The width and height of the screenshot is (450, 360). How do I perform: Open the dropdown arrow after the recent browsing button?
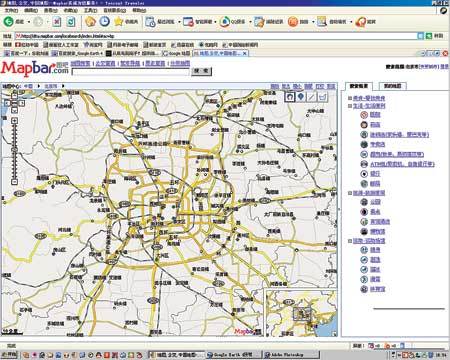(179, 22)
